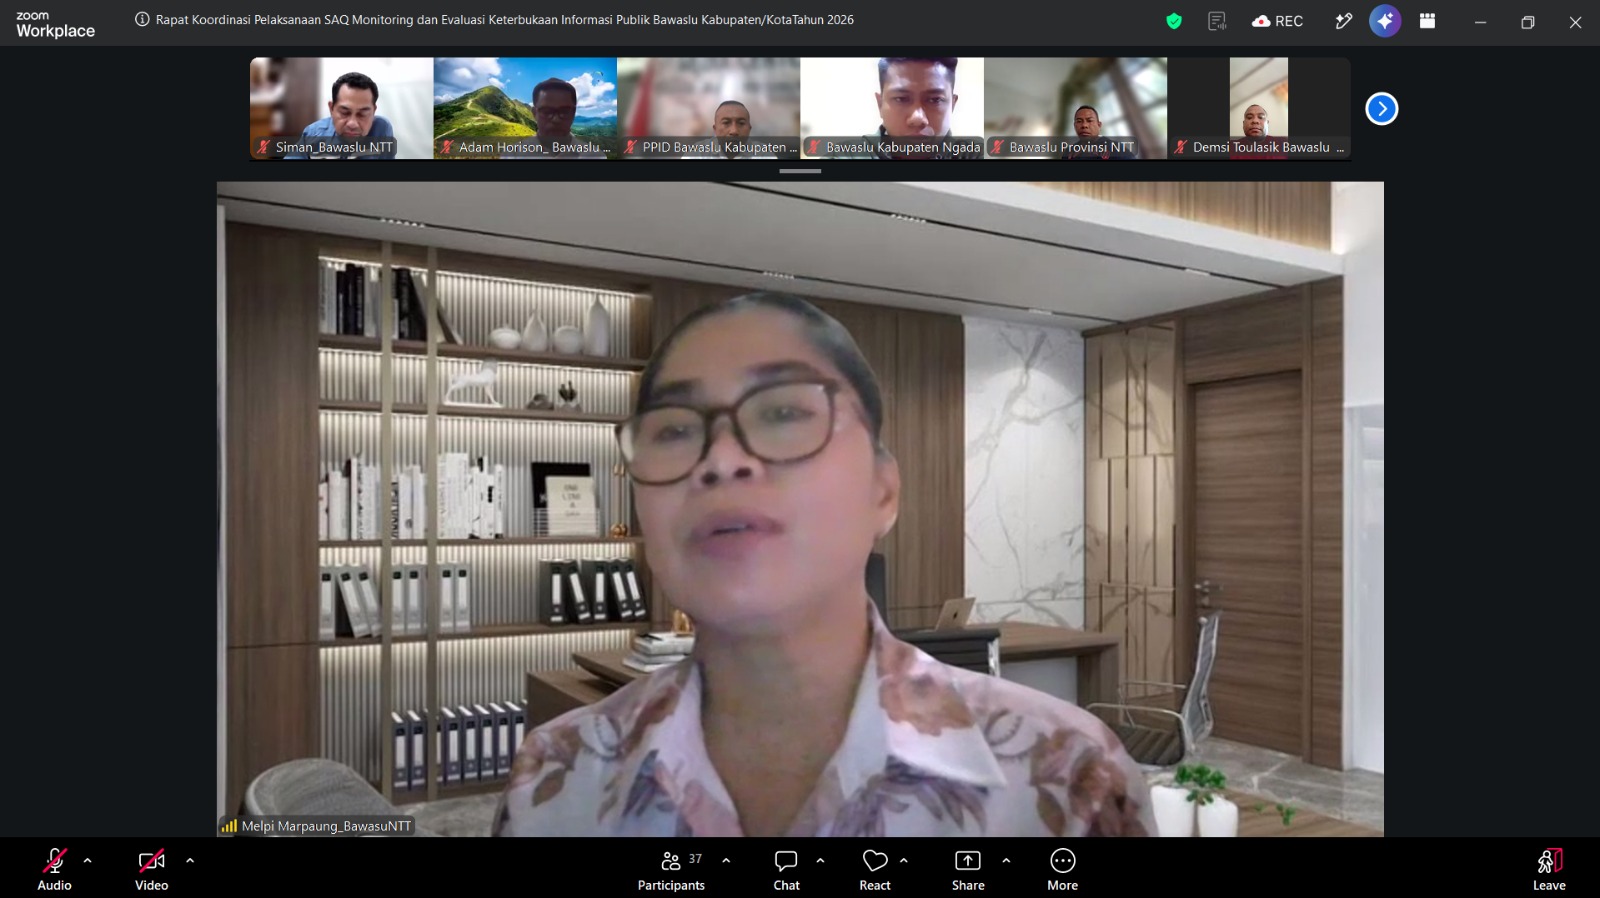1600x898 pixels.
Task: Select the Siman_Bawaslu NTT video thumbnail
Action: (341, 108)
